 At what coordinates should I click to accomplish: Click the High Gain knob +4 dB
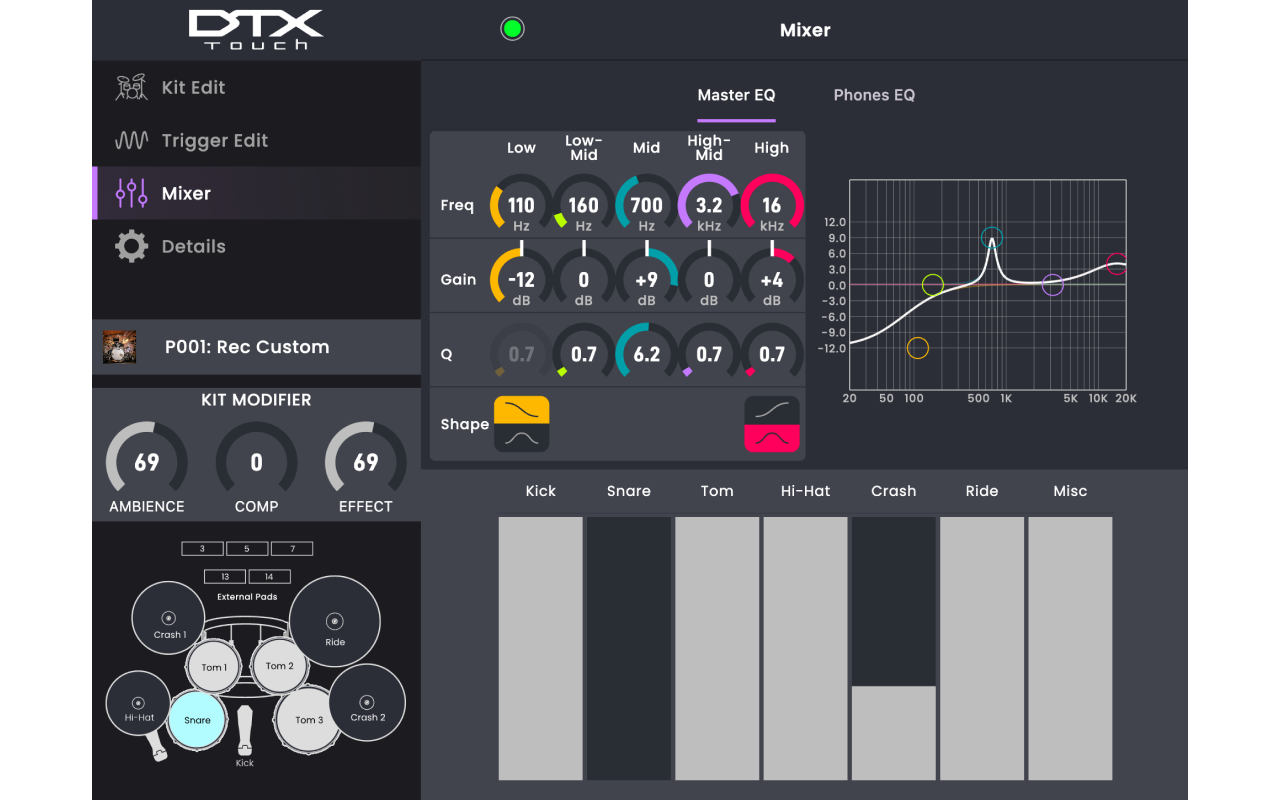coord(772,280)
